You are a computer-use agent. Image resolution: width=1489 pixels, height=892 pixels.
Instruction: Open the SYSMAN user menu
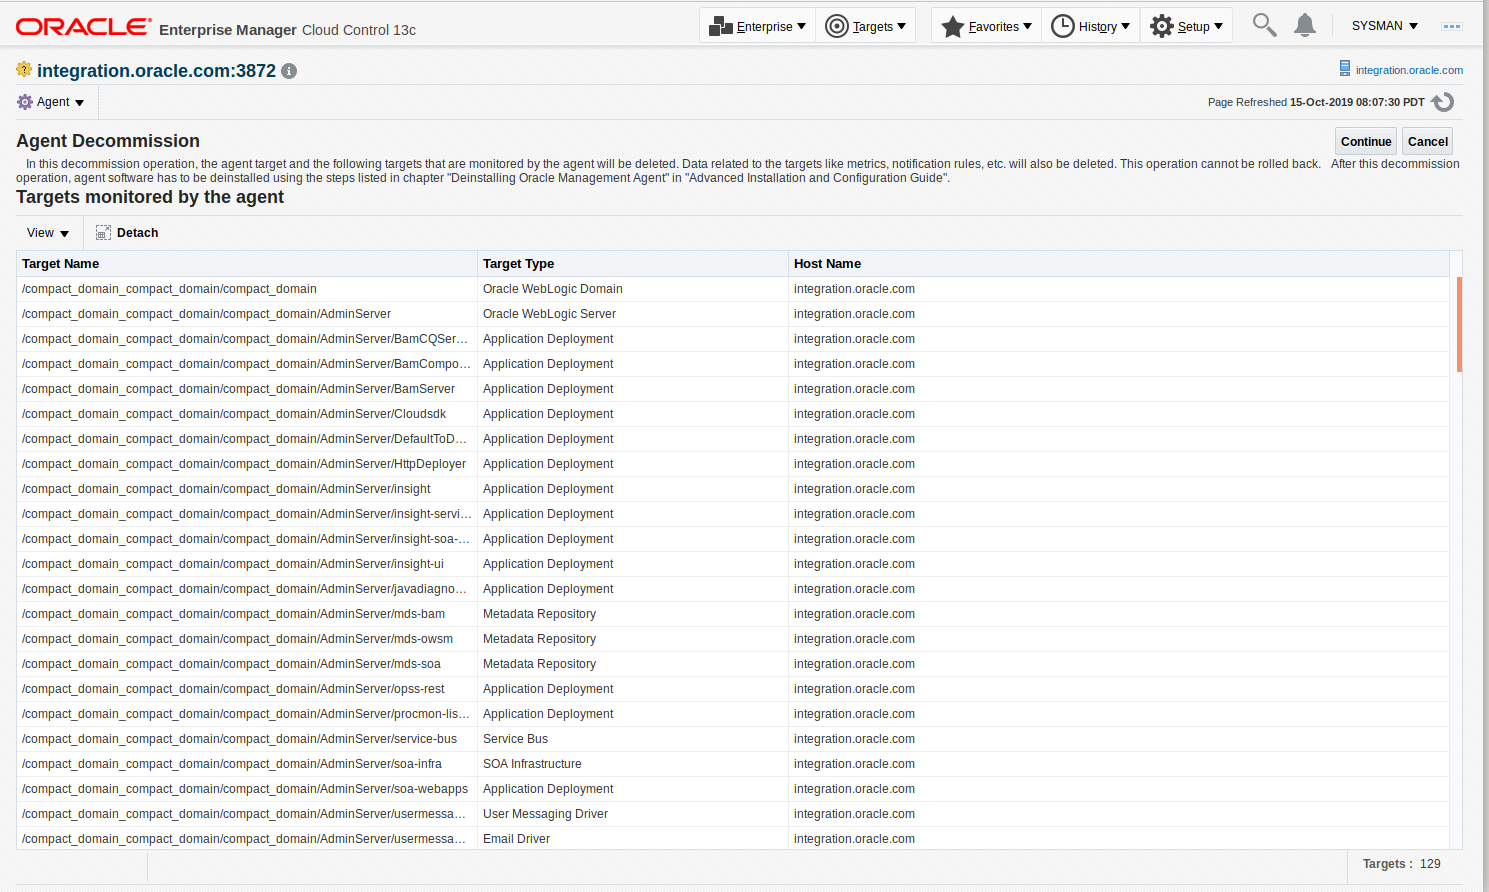click(x=1384, y=26)
